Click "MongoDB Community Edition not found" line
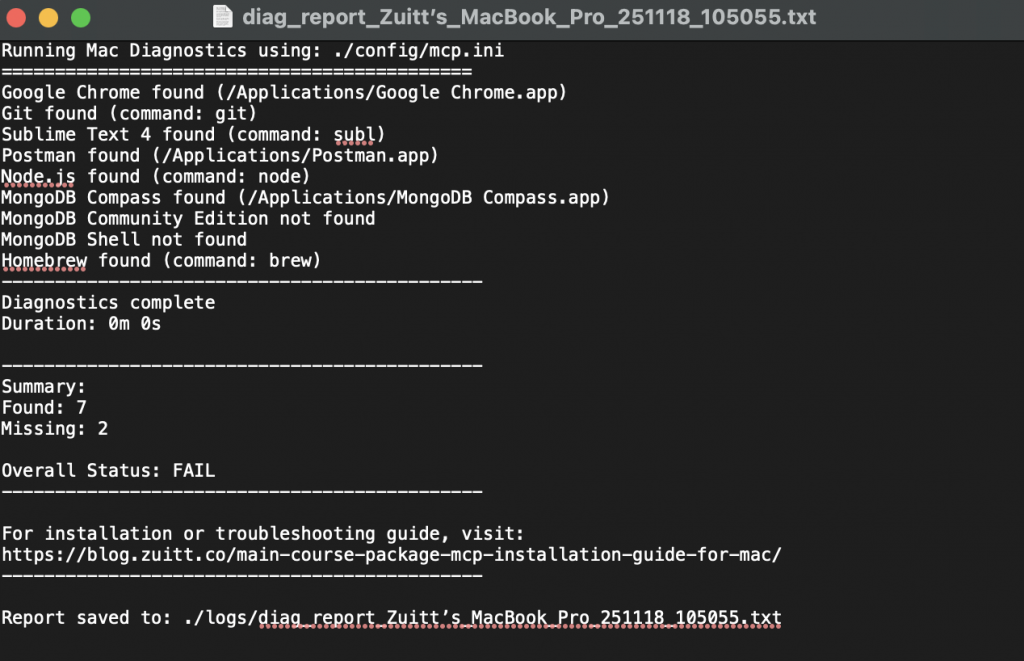Image resolution: width=1024 pixels, height=661 pixels. click(x=188, y=218)
